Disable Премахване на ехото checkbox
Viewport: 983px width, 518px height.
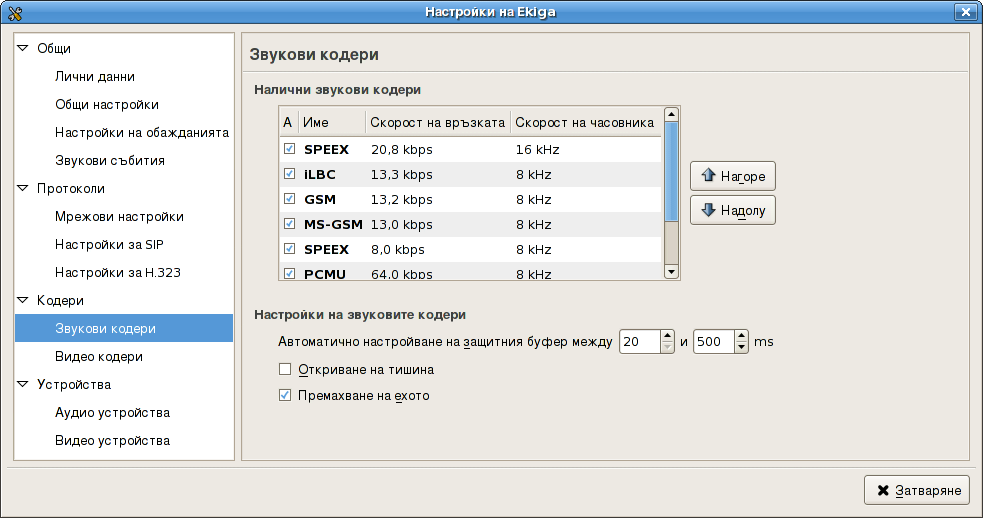285,395
